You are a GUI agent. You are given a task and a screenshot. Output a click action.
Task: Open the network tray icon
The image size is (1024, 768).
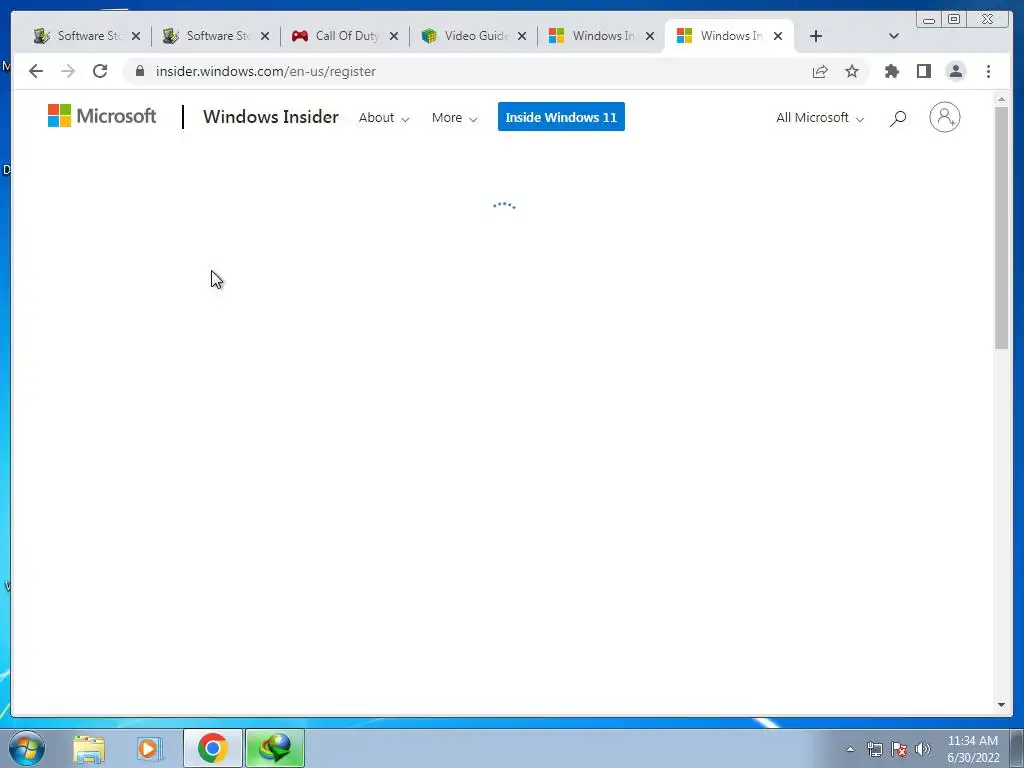pos(874,749)
